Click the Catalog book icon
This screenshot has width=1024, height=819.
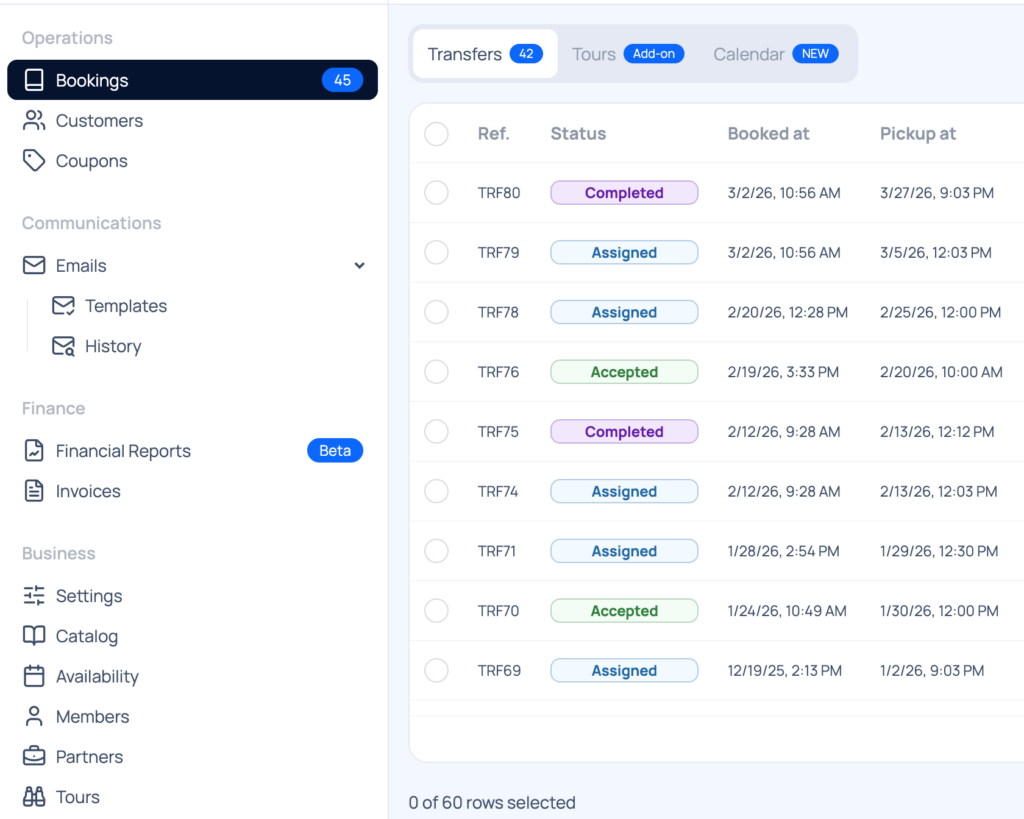34,636
